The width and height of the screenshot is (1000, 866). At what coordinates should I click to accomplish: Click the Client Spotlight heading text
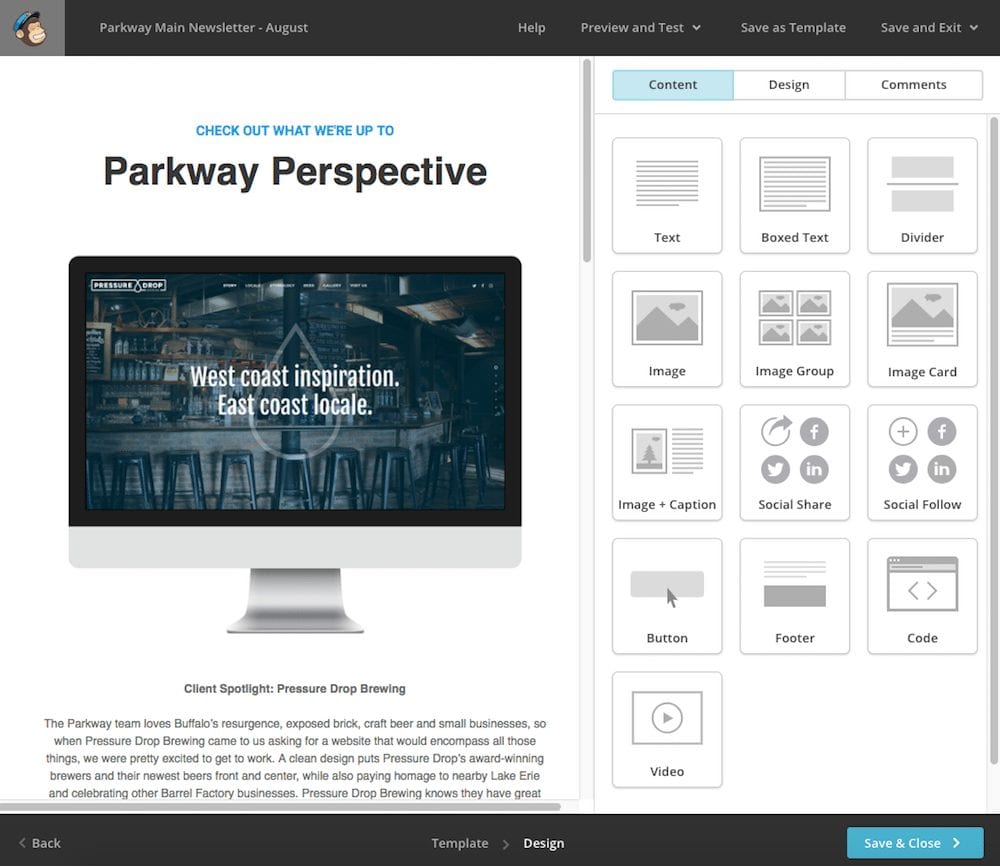pos(295,689)
